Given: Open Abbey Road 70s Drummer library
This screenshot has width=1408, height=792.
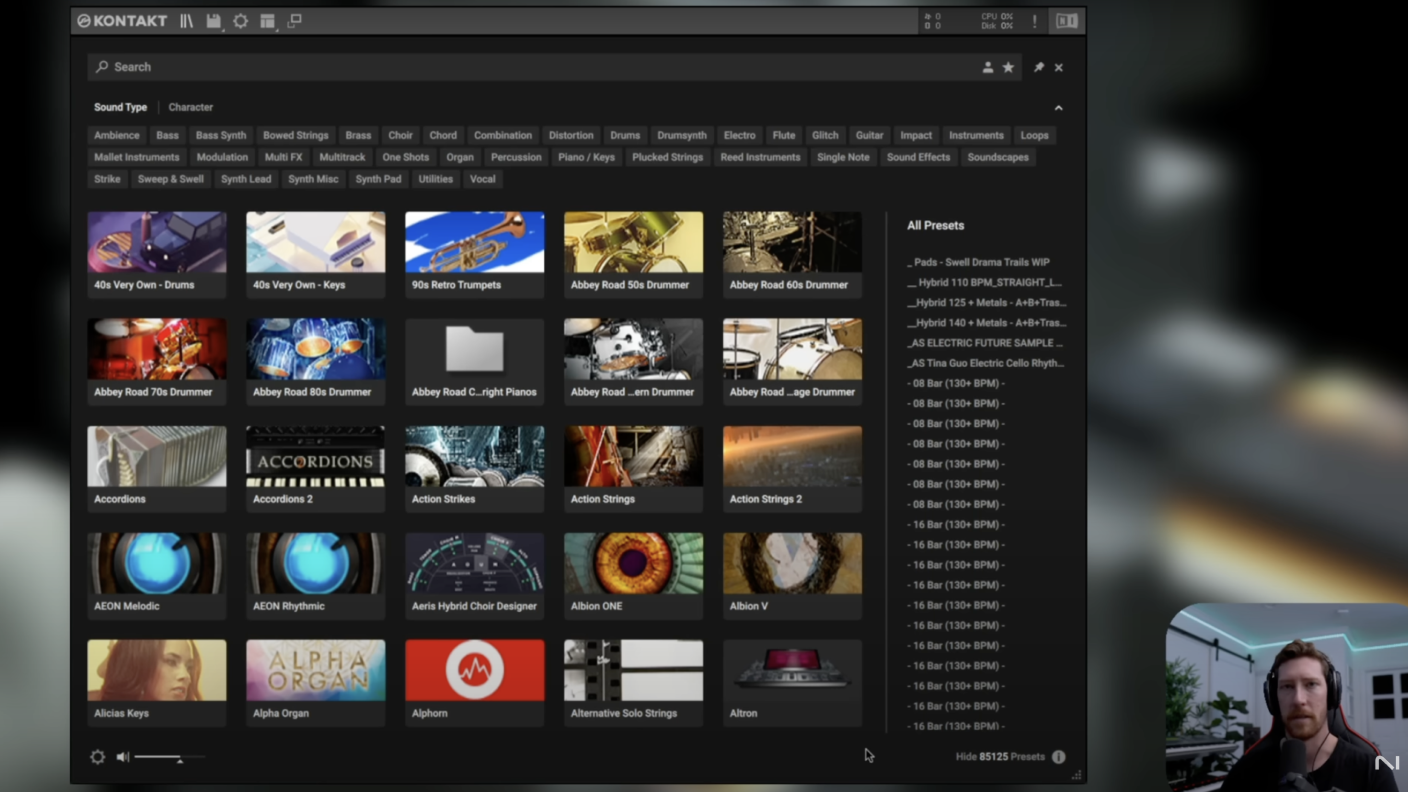Looking at the screenshot, I should pos(157,361).
